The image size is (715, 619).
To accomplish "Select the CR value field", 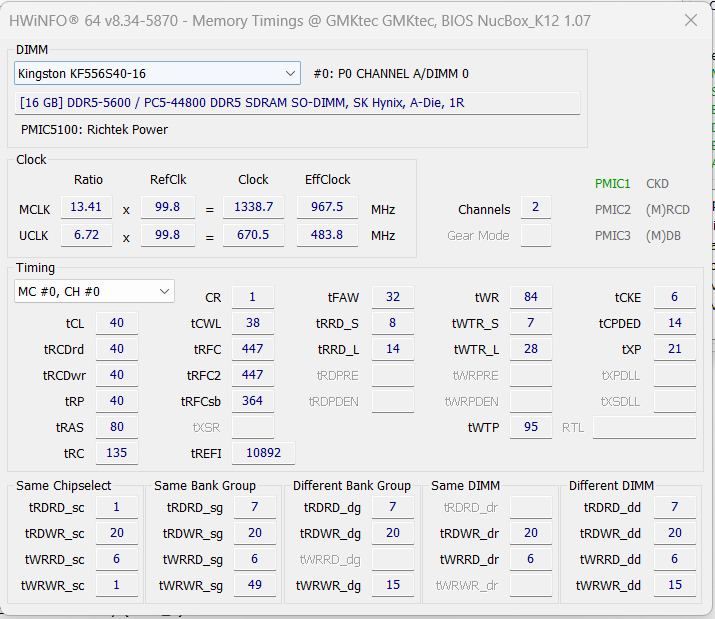I will tap(253, 297).
